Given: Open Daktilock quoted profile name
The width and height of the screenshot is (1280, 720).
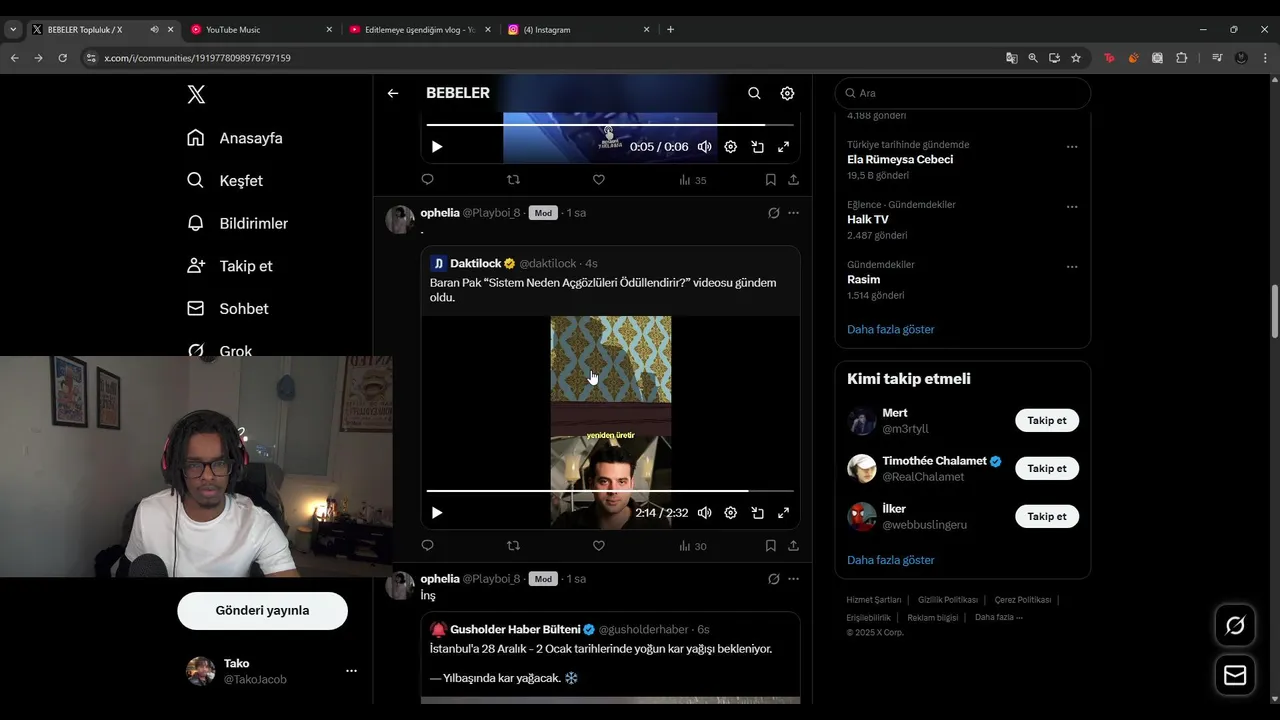Looking at the screenshot, I should click(x=476, y=263).
